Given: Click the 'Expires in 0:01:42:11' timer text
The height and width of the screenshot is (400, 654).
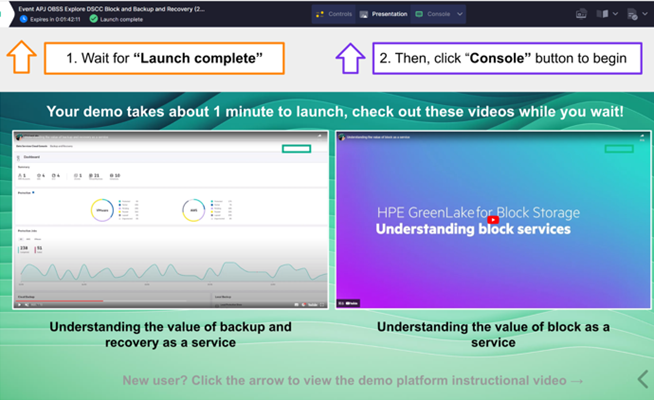Looking at the screenshot, I should point(55,19).
